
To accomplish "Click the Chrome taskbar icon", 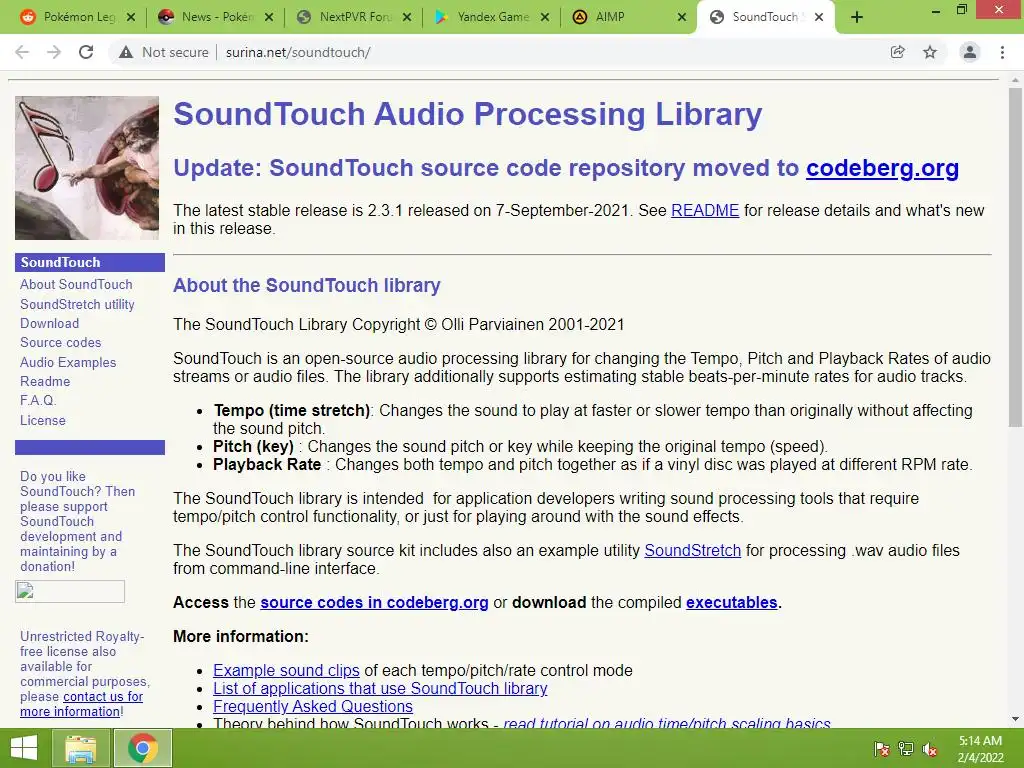I will tap(142, 748).
